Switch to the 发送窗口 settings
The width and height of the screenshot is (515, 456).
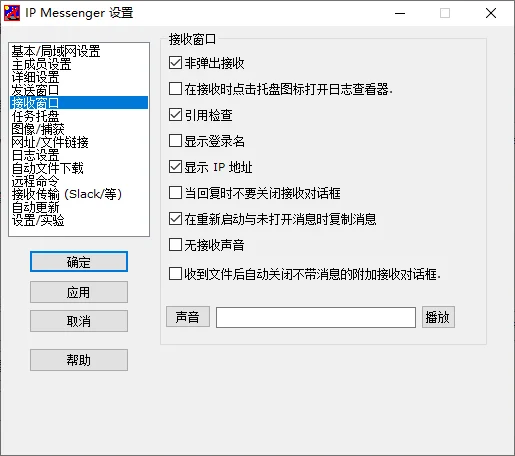79,90
